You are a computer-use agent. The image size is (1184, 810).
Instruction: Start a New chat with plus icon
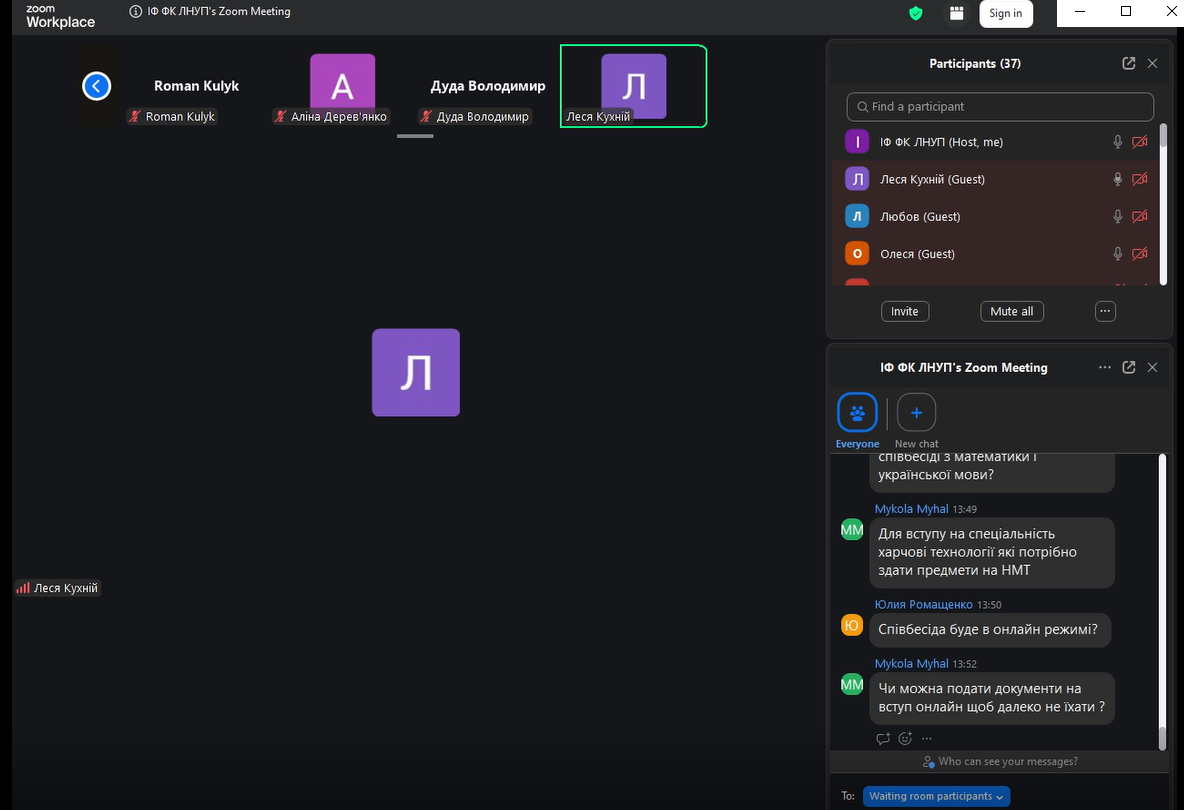916,413
